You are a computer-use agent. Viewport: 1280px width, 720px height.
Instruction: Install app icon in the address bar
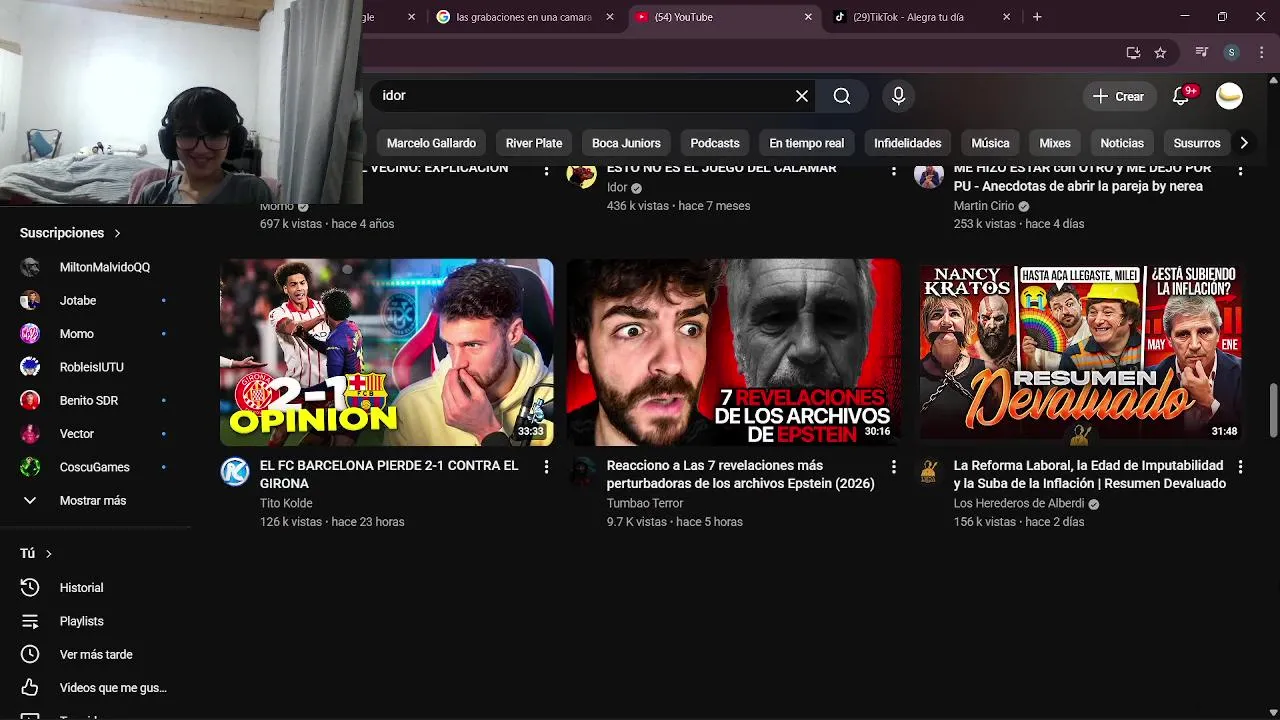pos(1133,52)
